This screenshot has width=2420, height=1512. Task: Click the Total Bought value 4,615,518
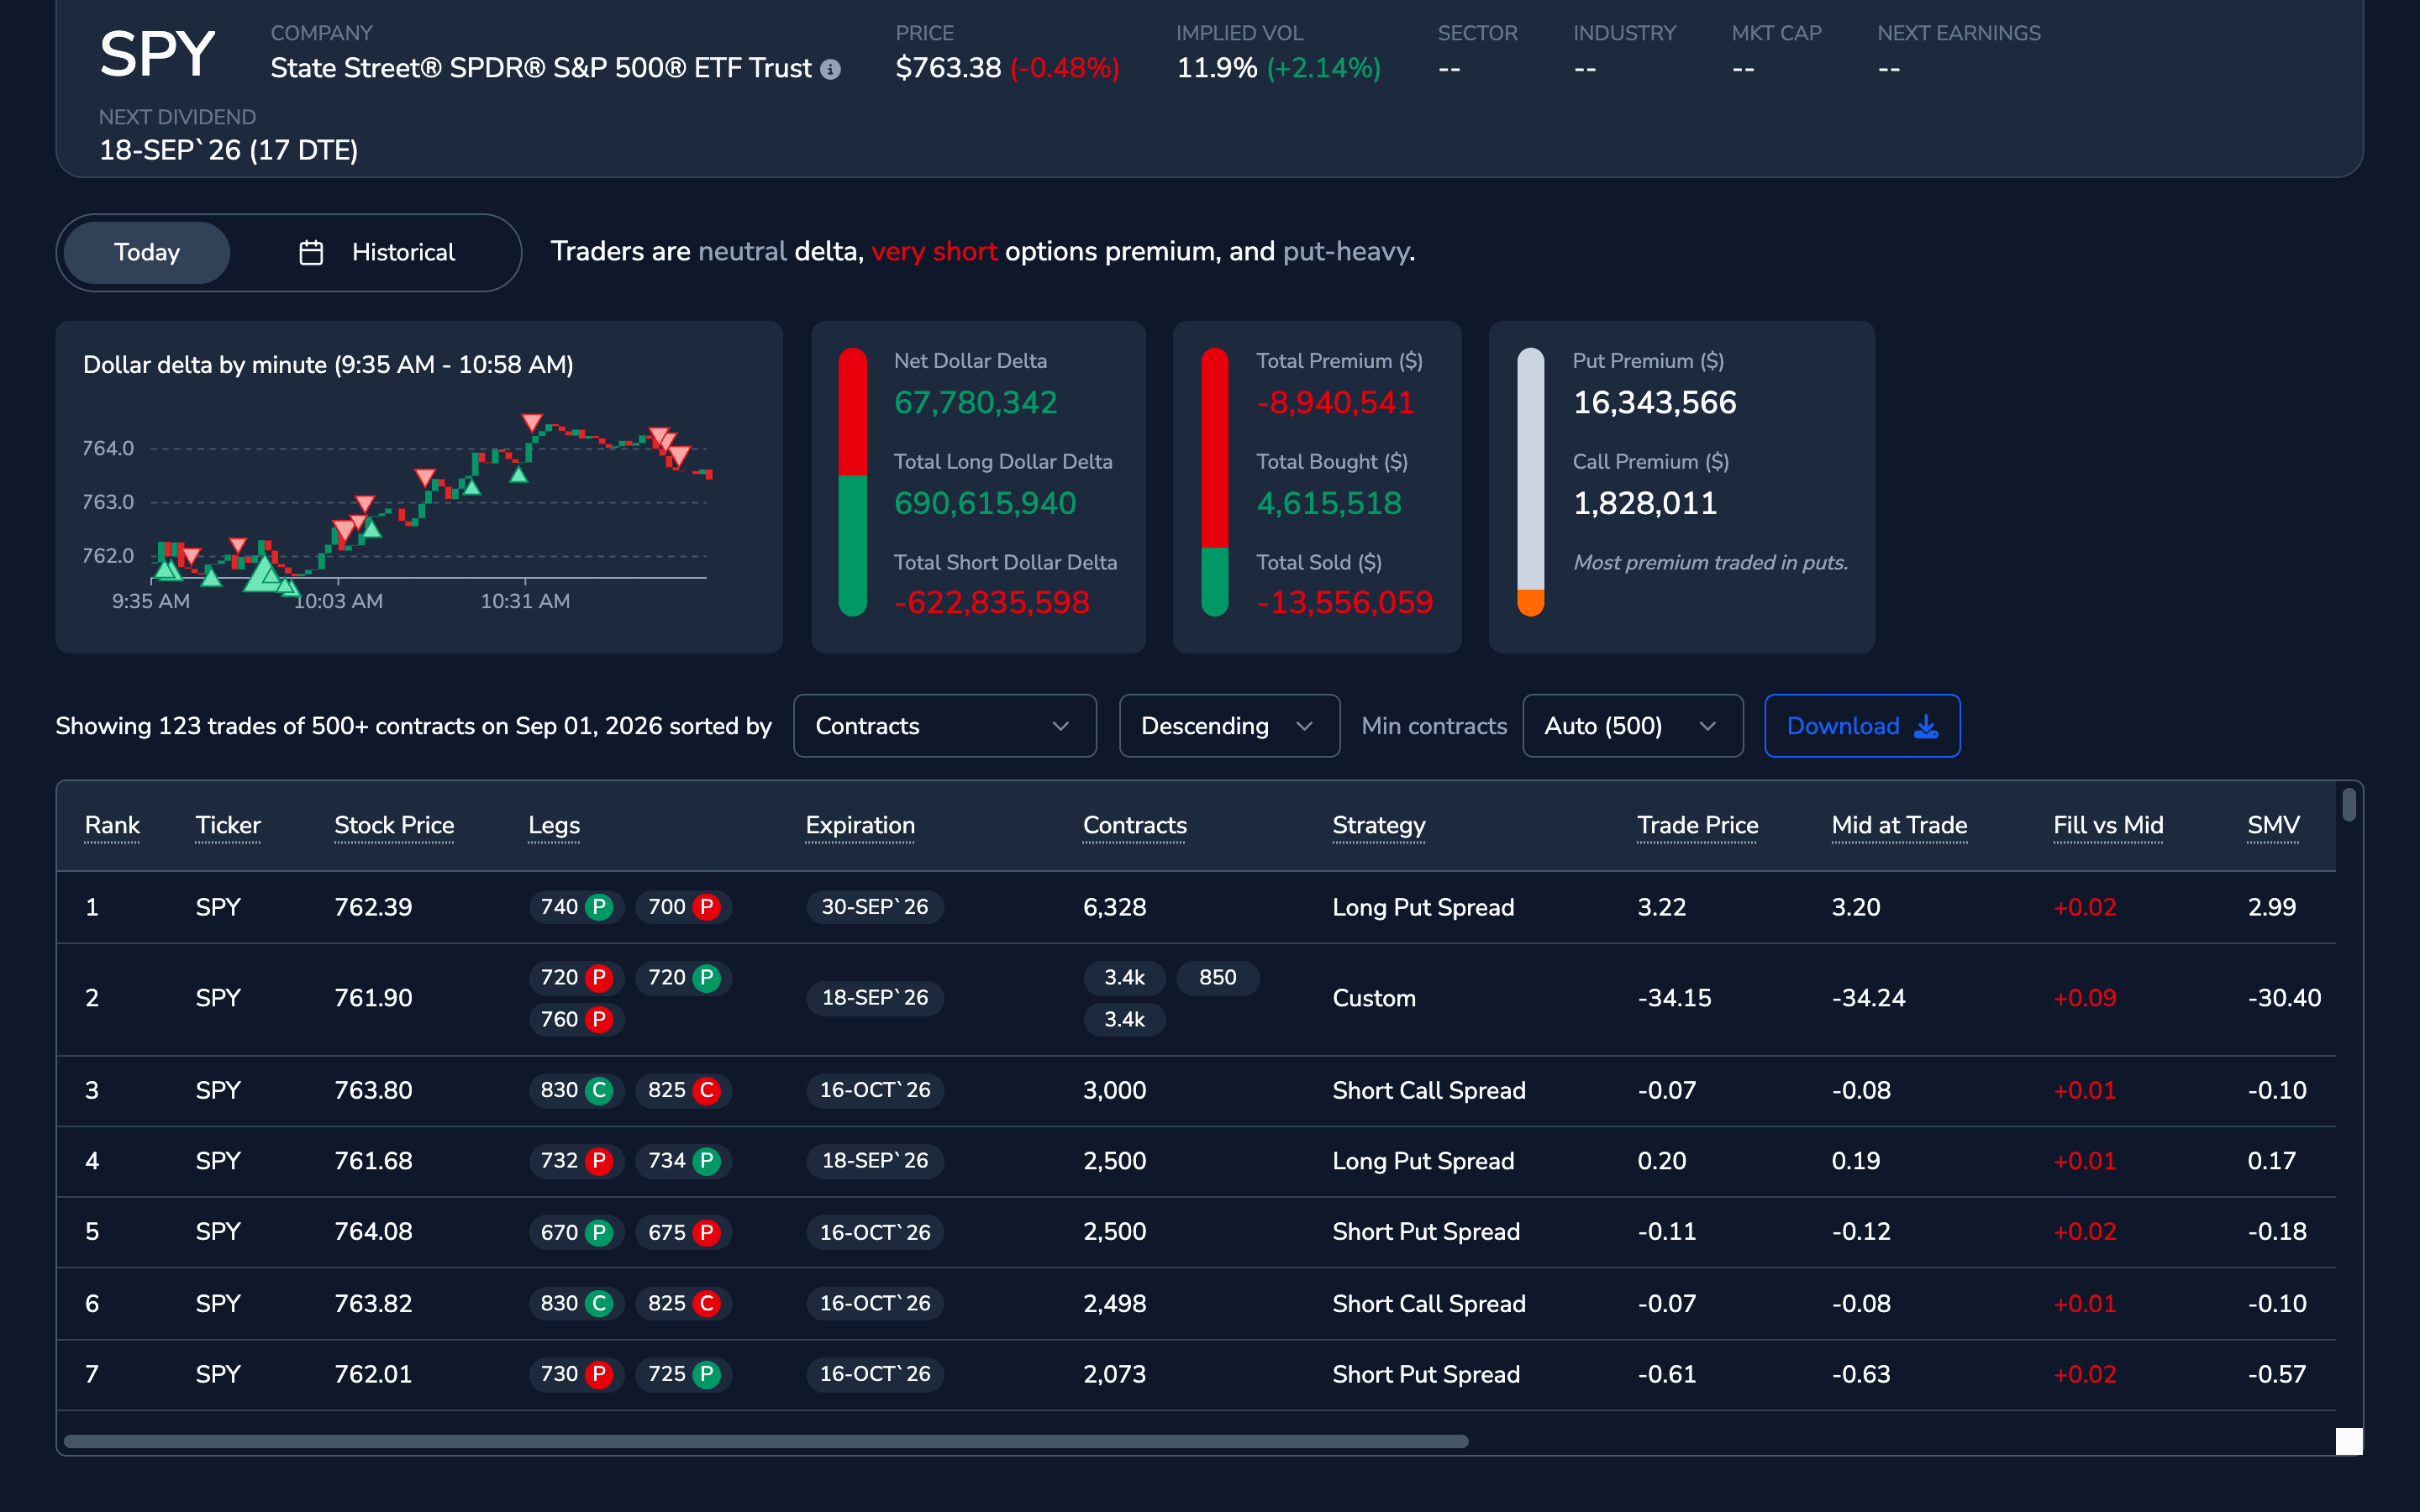pyautogui.click(x=1329, y=503)
